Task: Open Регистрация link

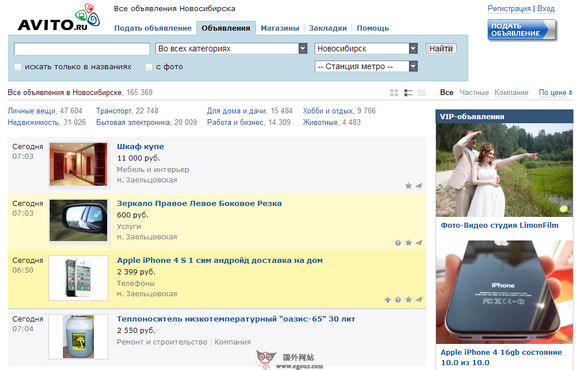Action: [x=509, y=9]
